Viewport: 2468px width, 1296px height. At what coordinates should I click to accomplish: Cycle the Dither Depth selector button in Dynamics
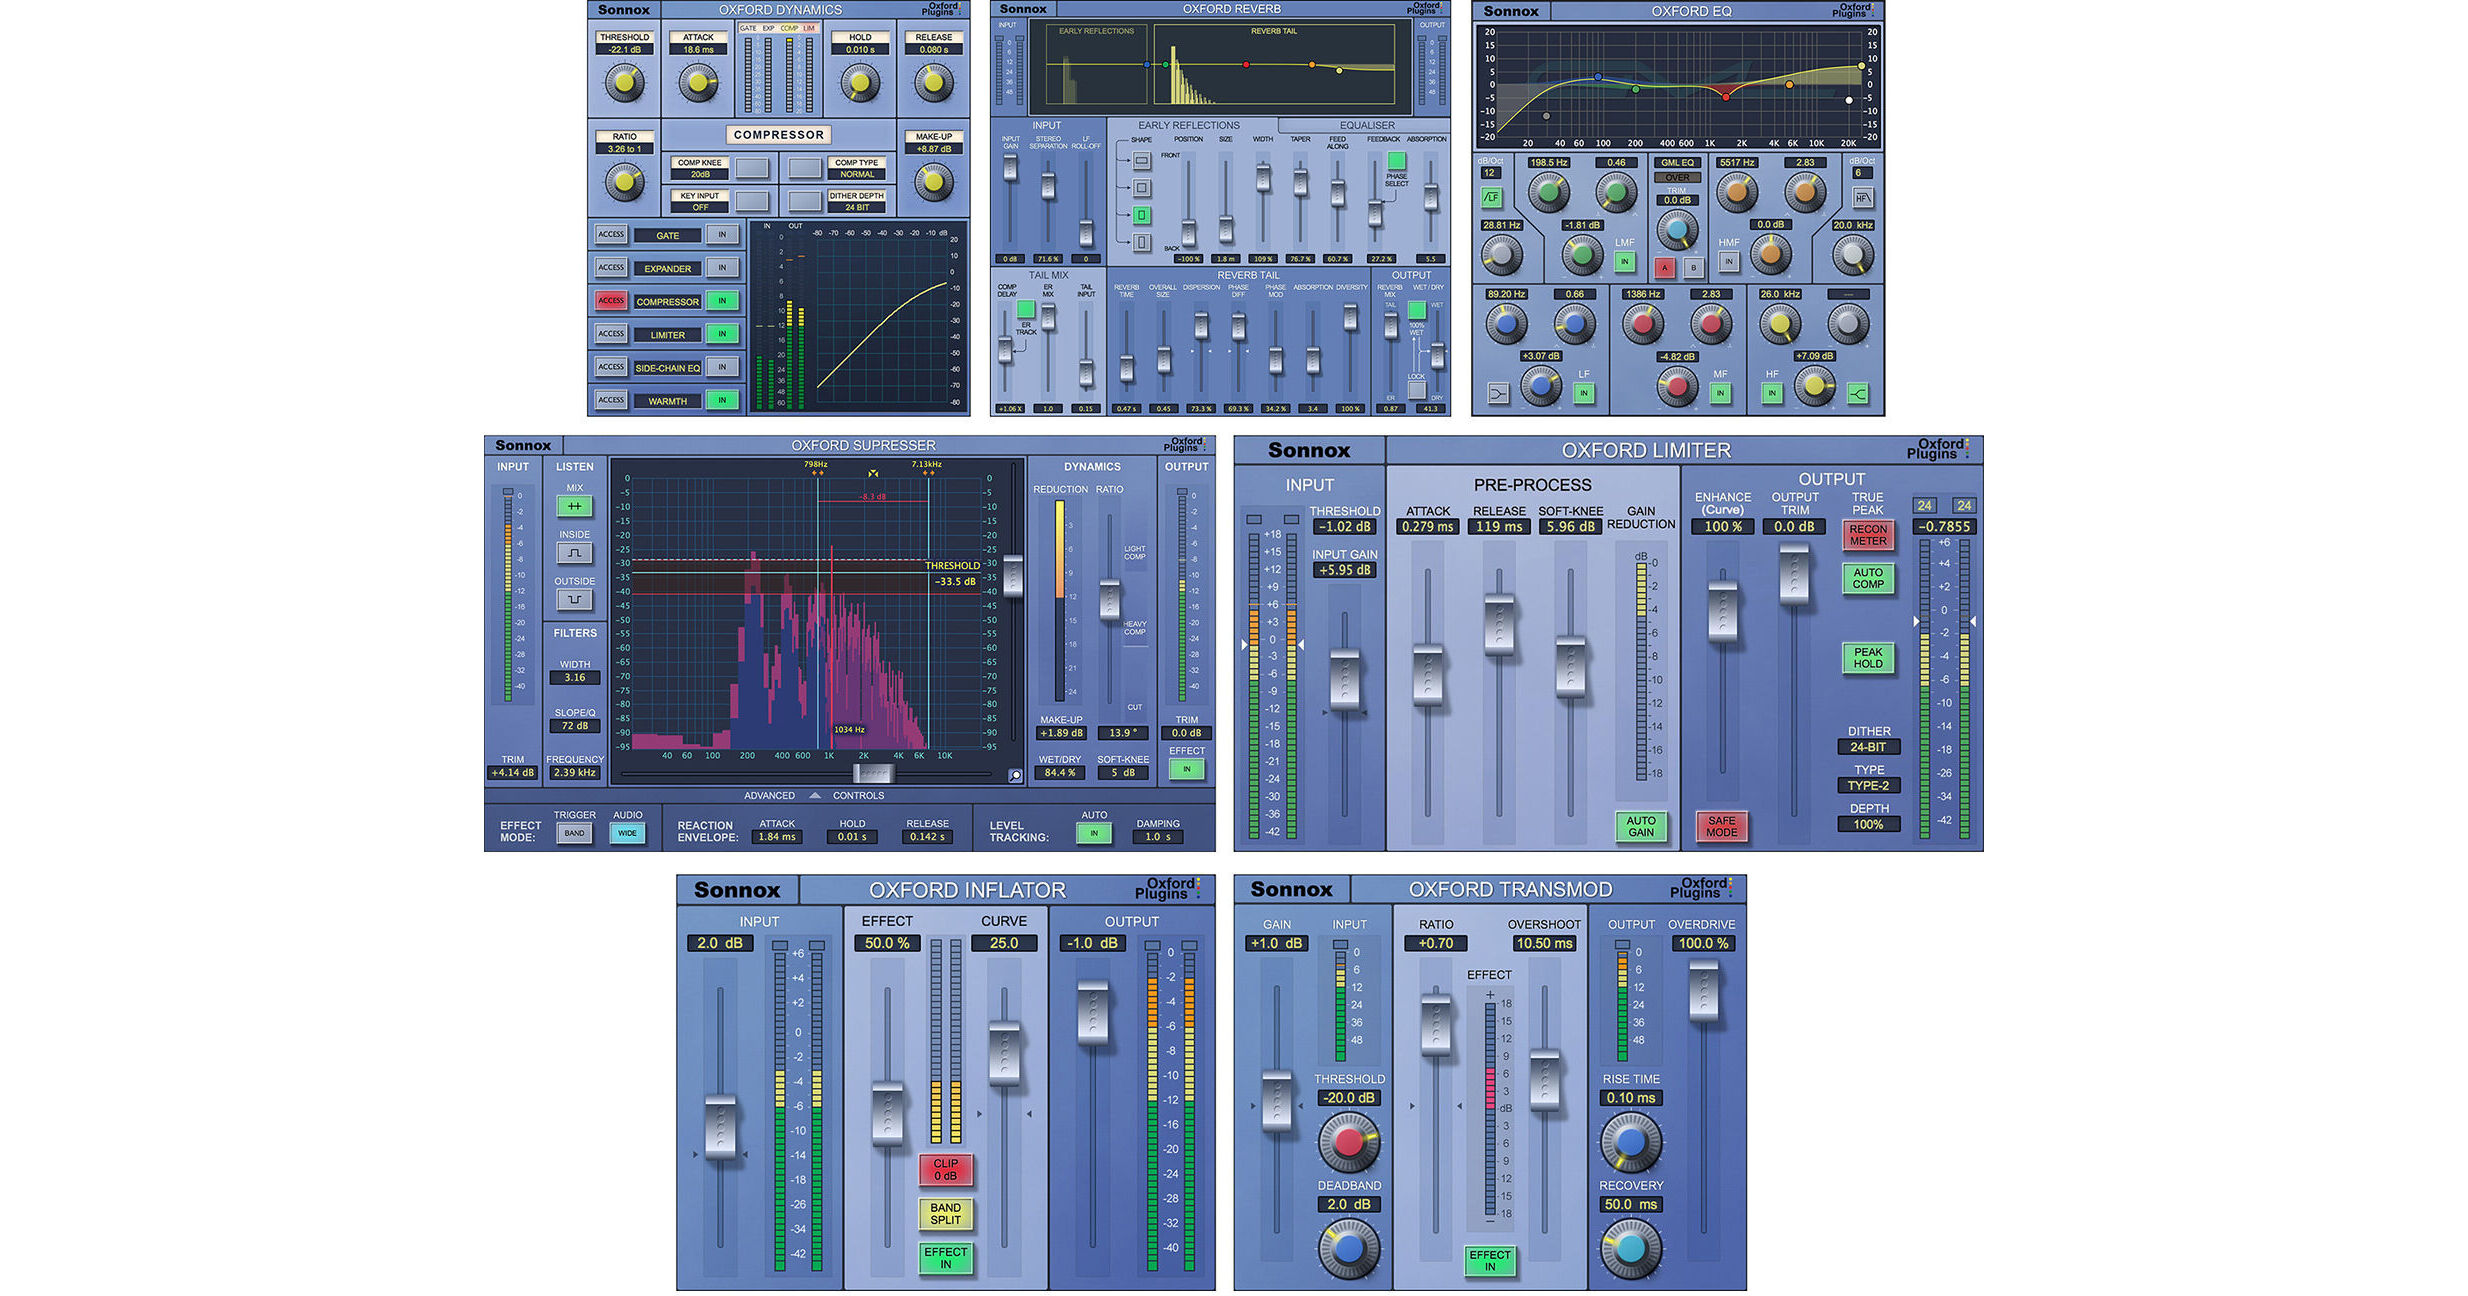coord(805,201)
